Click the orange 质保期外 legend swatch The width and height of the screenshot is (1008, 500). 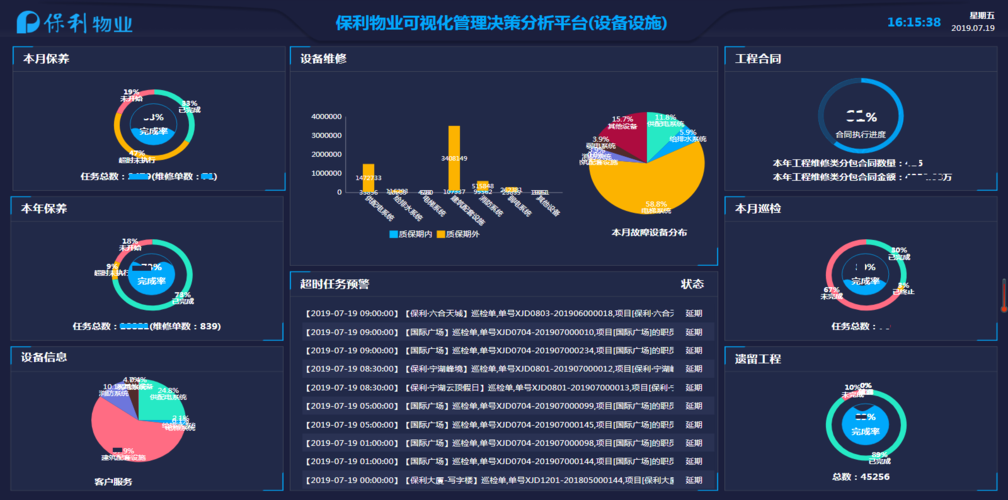tap(441, 235)
